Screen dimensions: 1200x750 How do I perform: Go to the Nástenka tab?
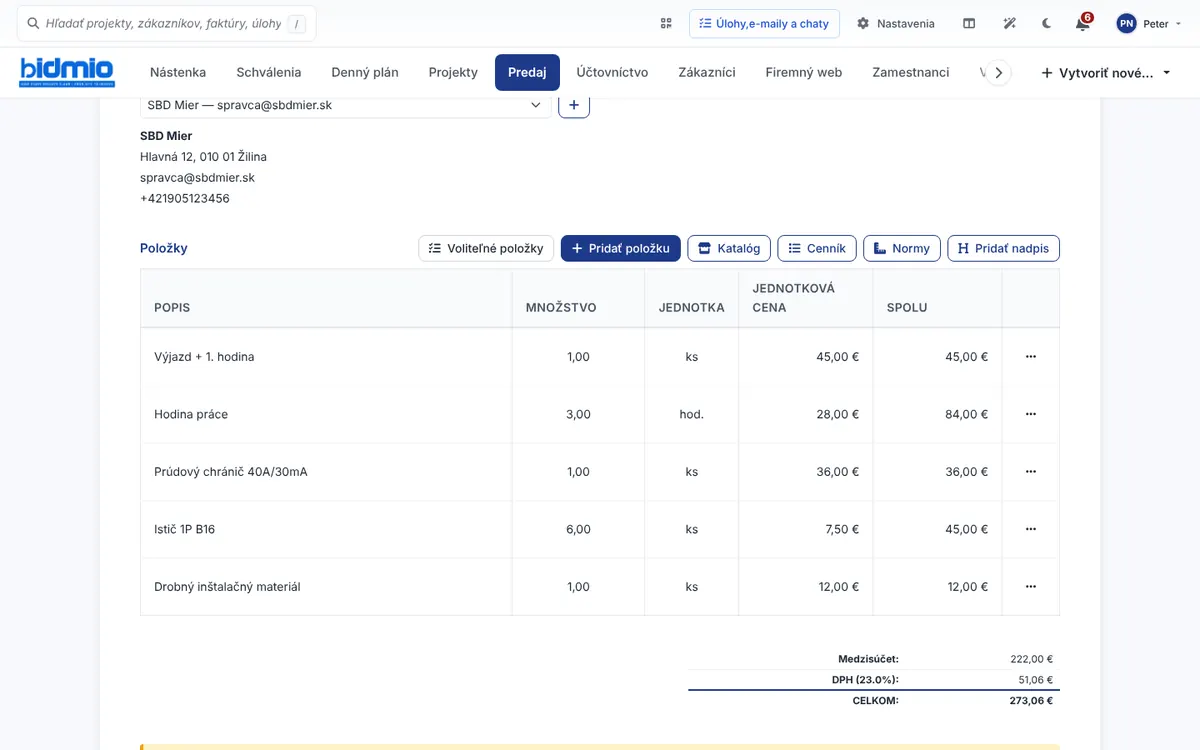tap(178, 72)
